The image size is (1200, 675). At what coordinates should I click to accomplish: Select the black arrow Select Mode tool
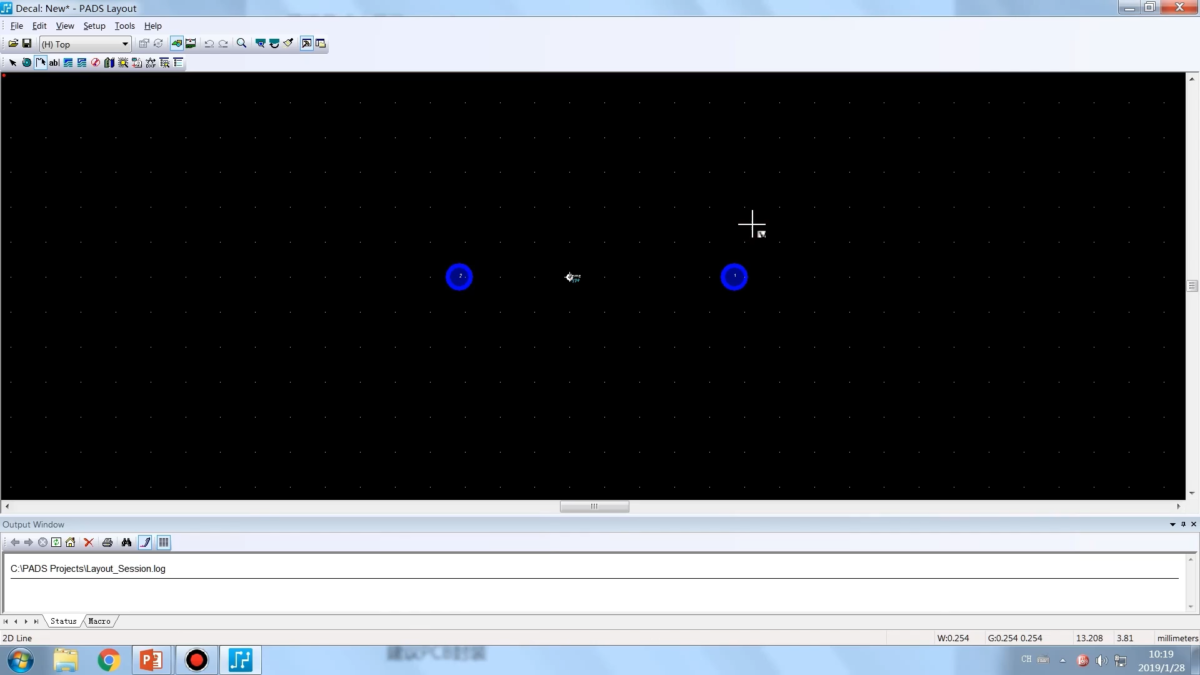point(13,63)
